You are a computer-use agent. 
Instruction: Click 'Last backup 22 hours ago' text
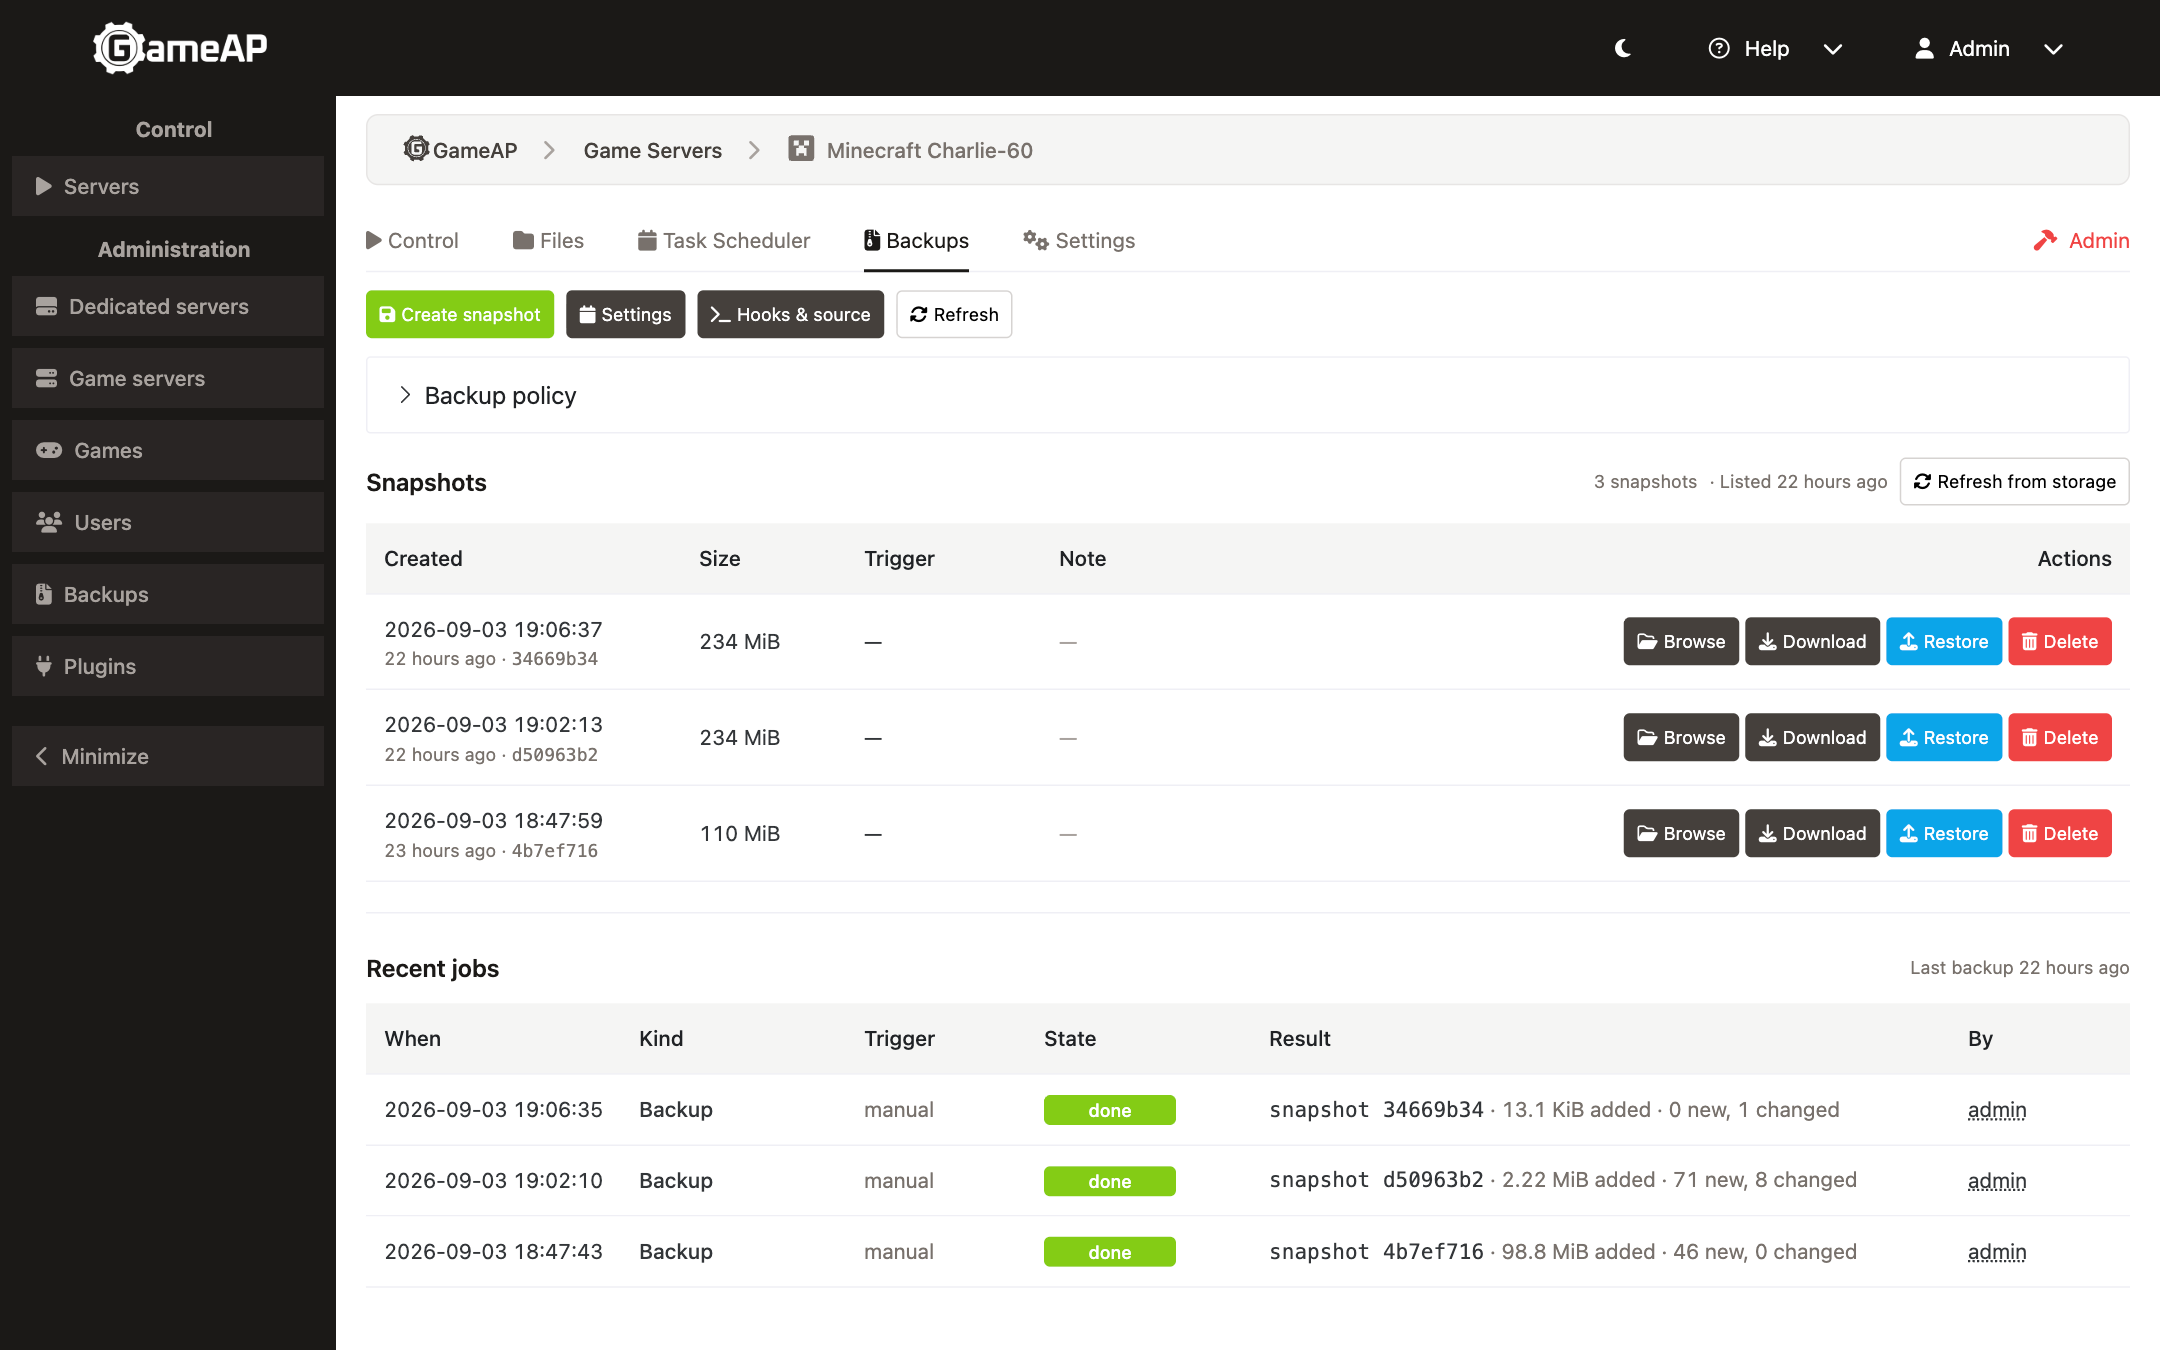pos(2020,968)
